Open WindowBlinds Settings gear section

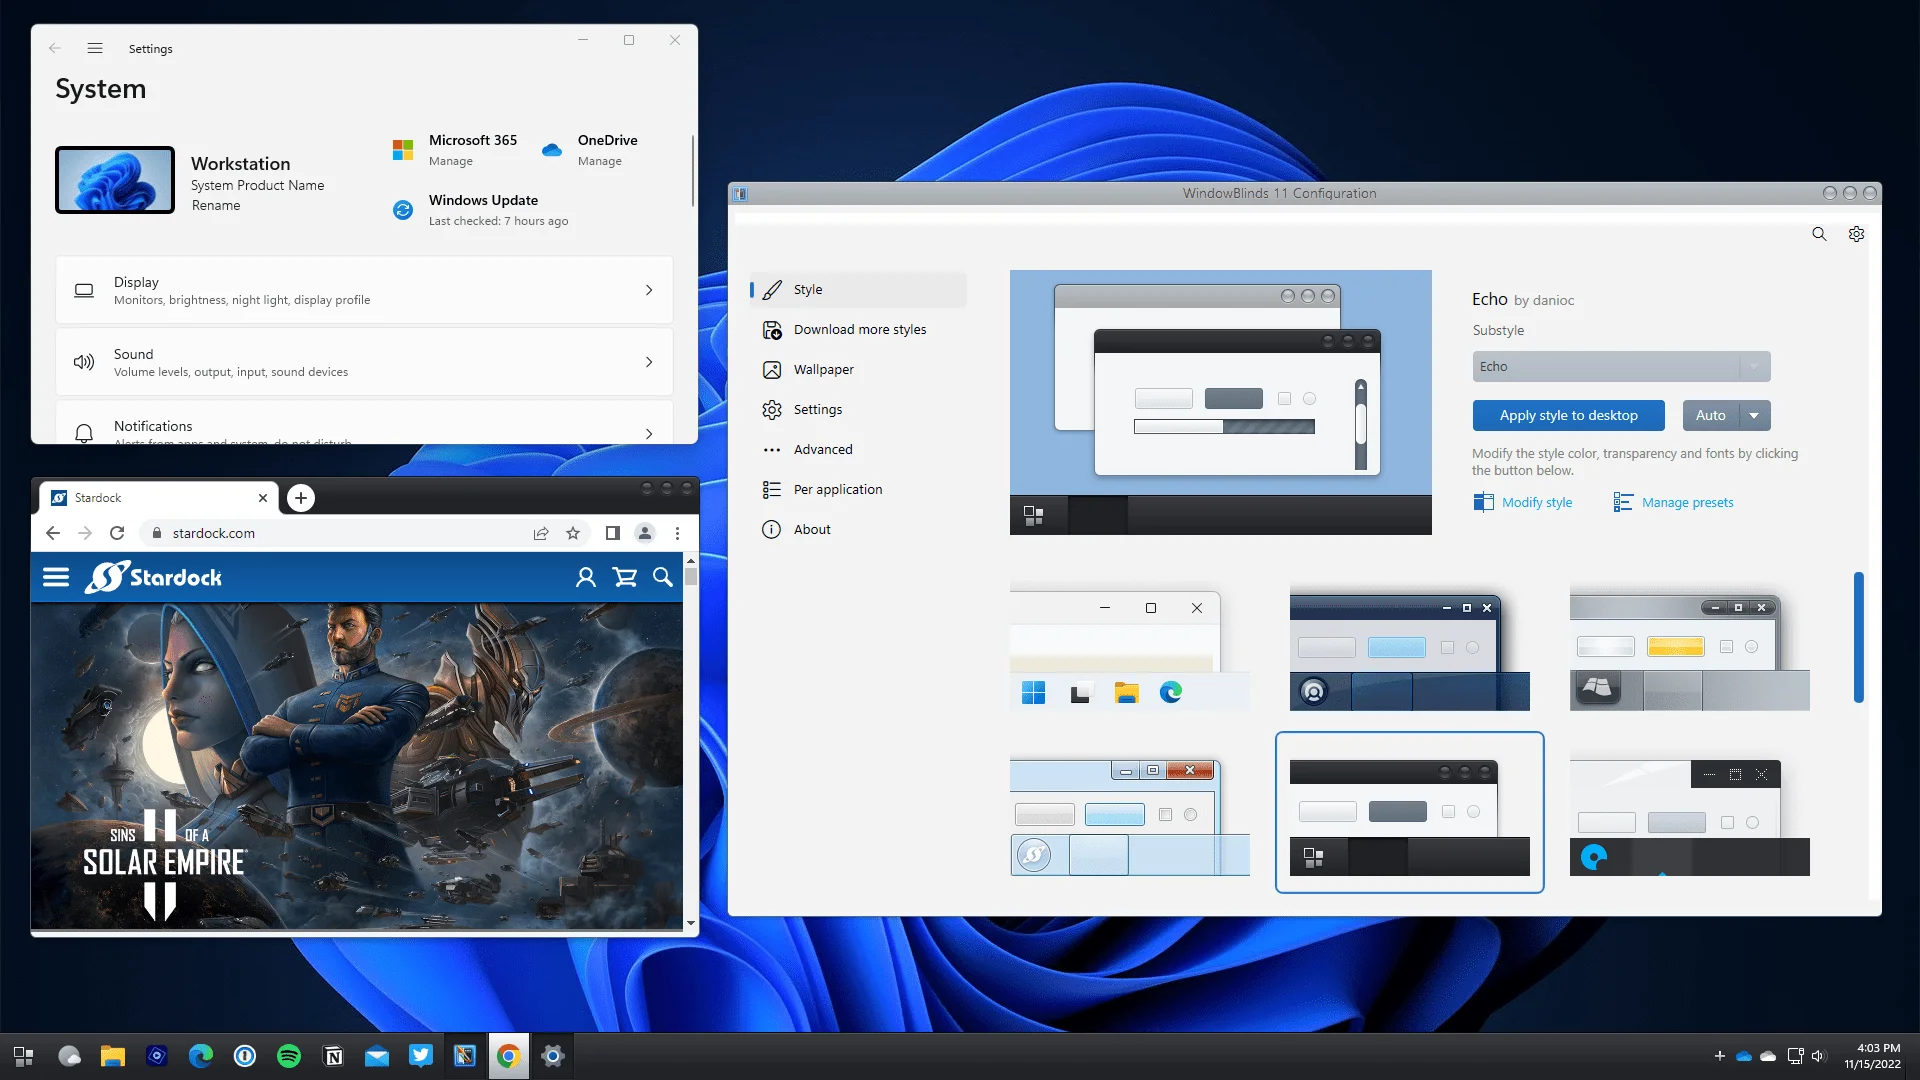pos(817,409)
